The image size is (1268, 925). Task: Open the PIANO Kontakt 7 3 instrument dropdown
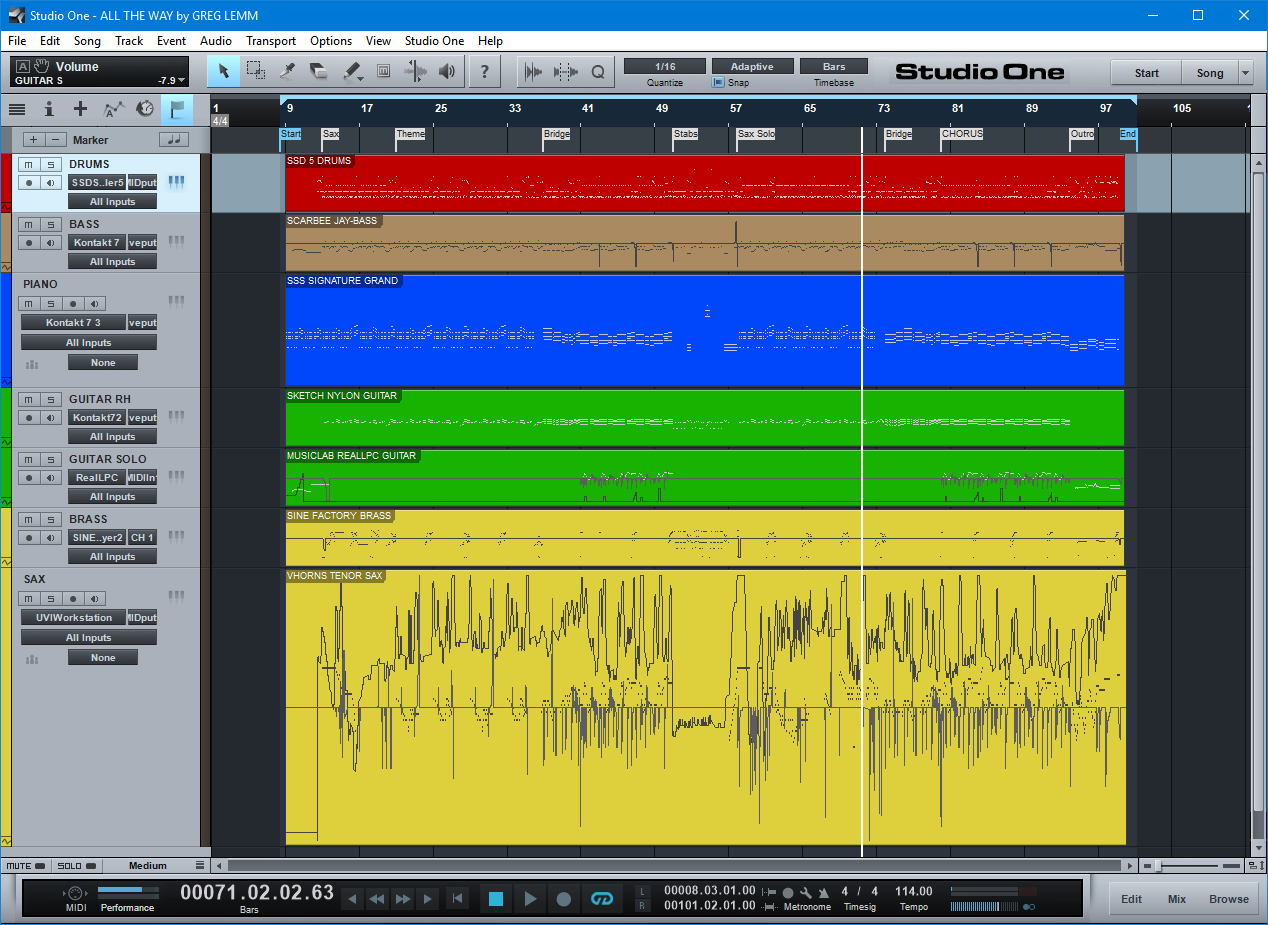(x=74, y=323)
